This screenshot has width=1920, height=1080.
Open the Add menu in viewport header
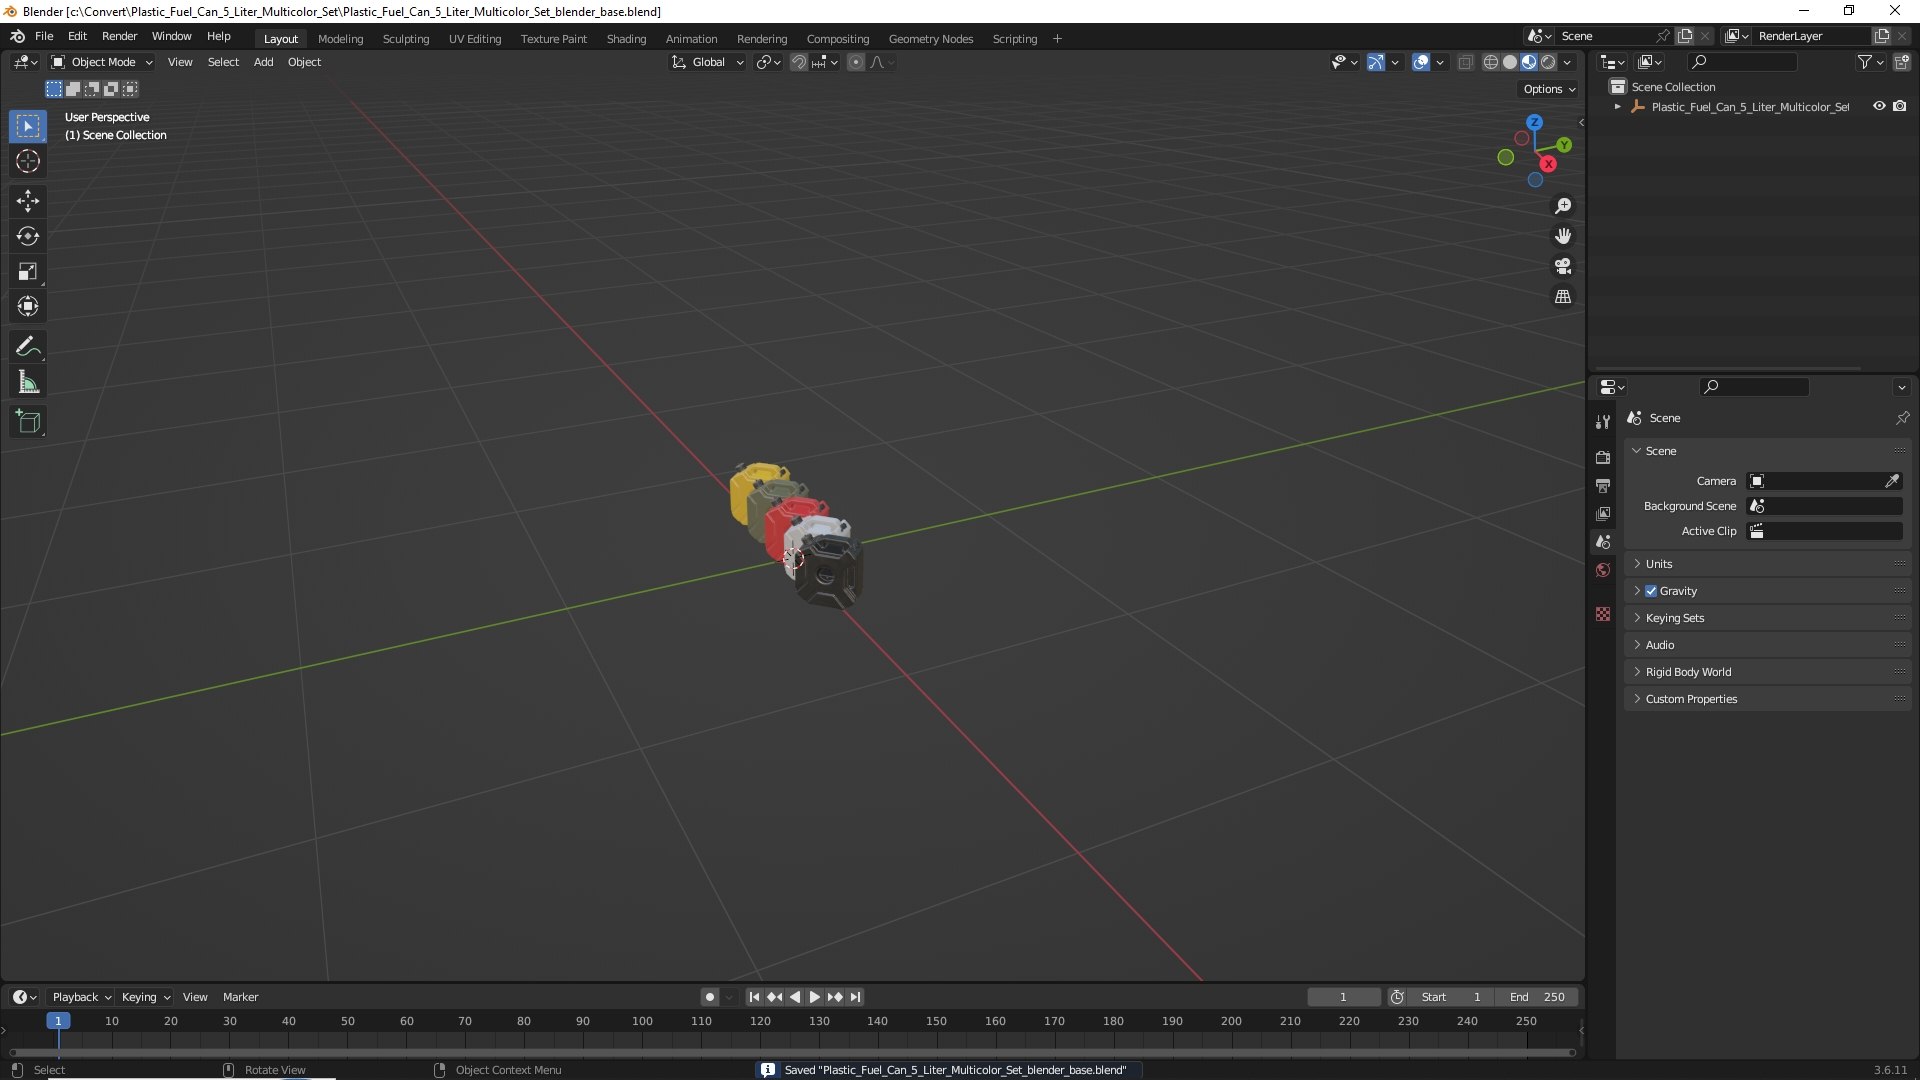point(263,62)
